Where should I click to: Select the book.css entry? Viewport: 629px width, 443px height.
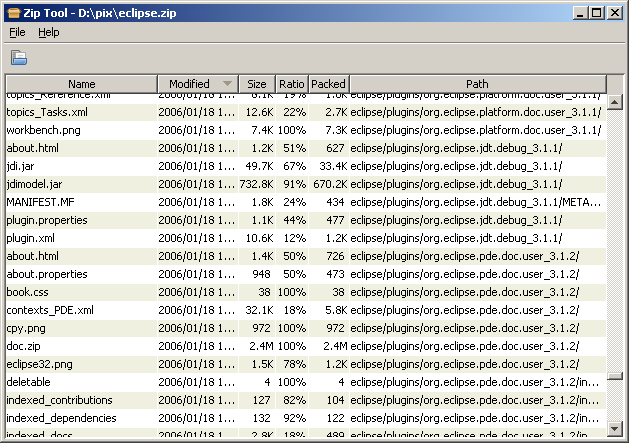306,292
